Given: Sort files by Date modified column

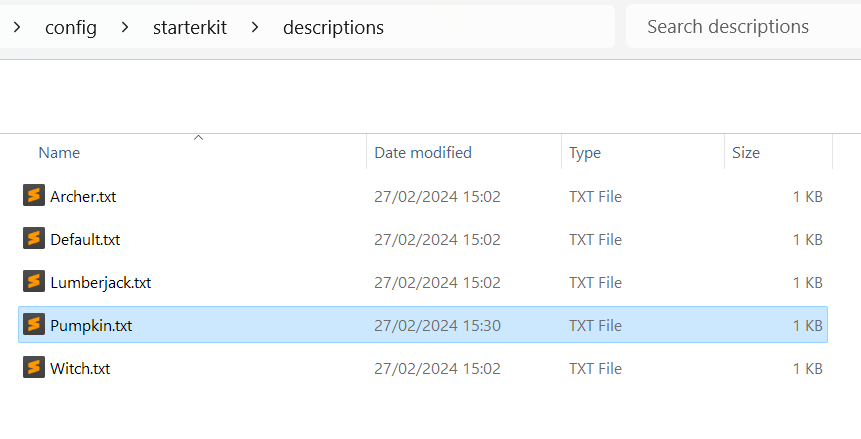Looking at the screenshot, I should coord(422,153).
